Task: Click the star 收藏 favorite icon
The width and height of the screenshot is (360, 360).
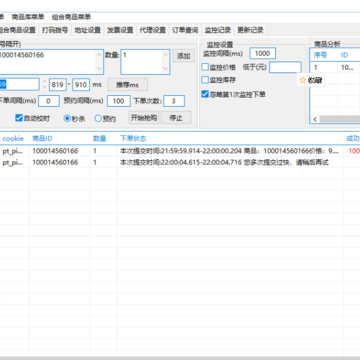Action: (x=302, y=80)
